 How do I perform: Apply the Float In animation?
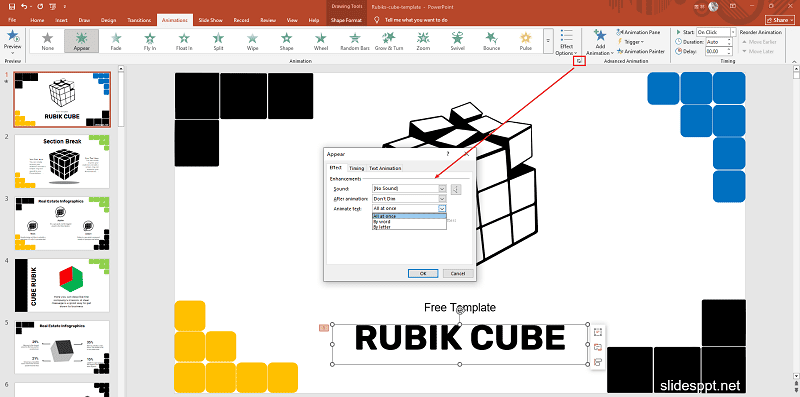[x=184, y=41]
